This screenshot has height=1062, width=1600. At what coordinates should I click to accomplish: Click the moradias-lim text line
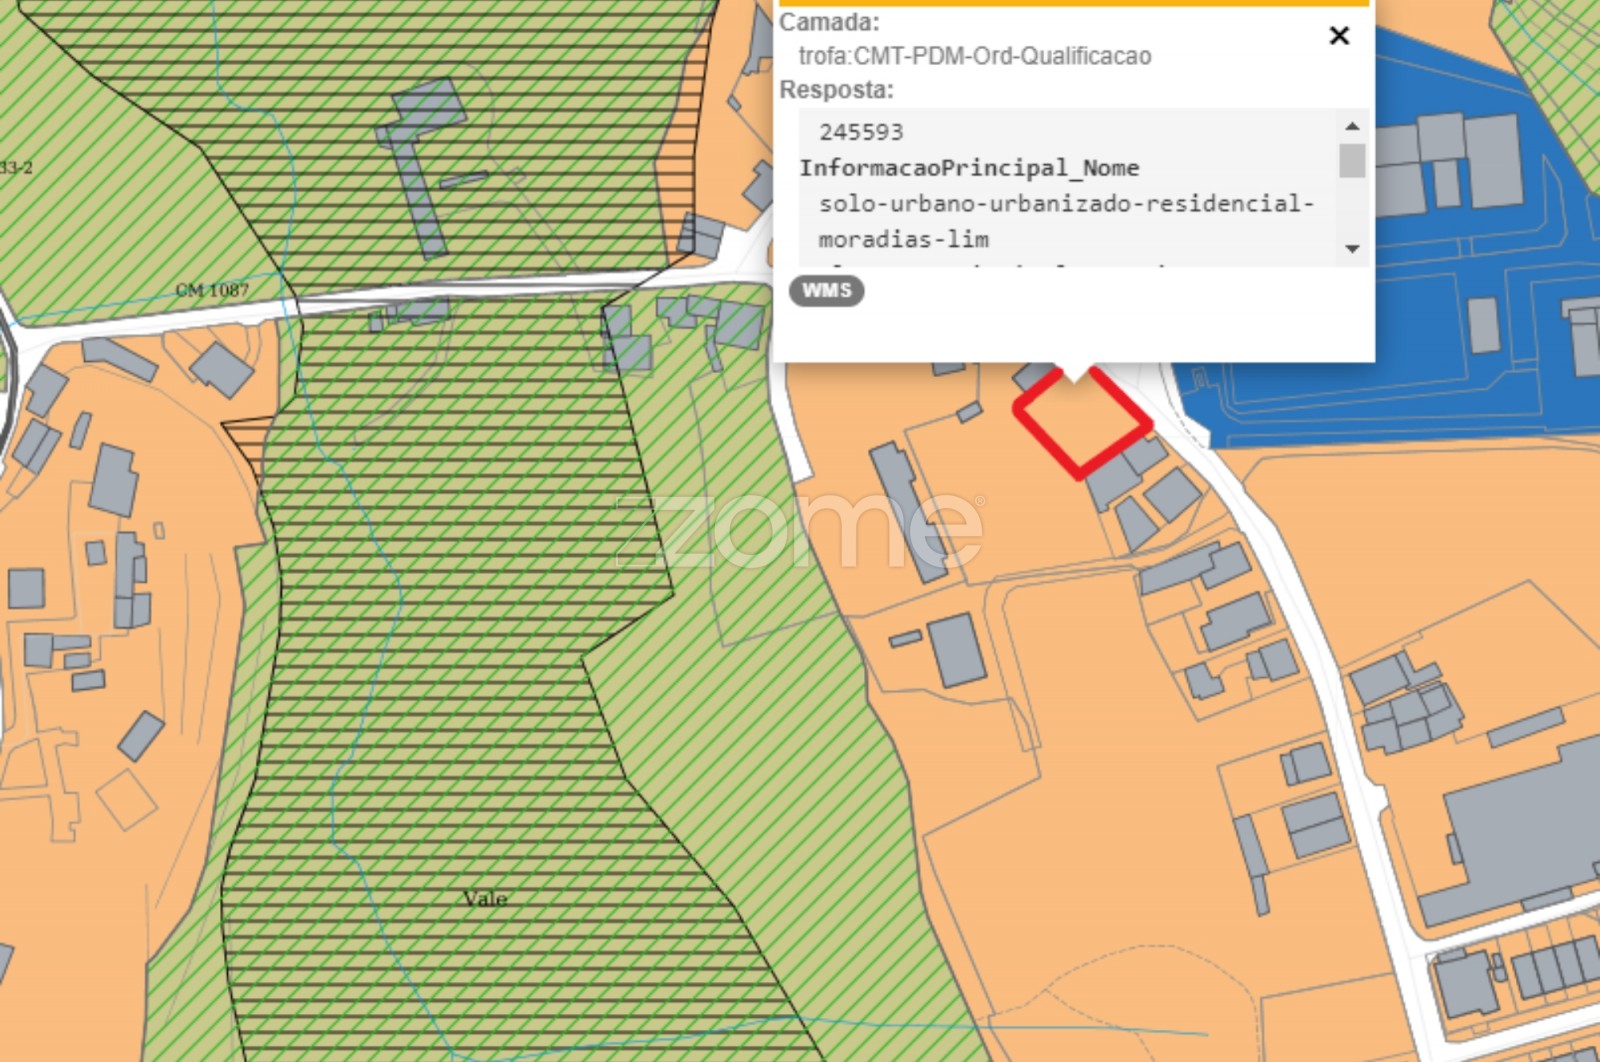coord(903,240)
